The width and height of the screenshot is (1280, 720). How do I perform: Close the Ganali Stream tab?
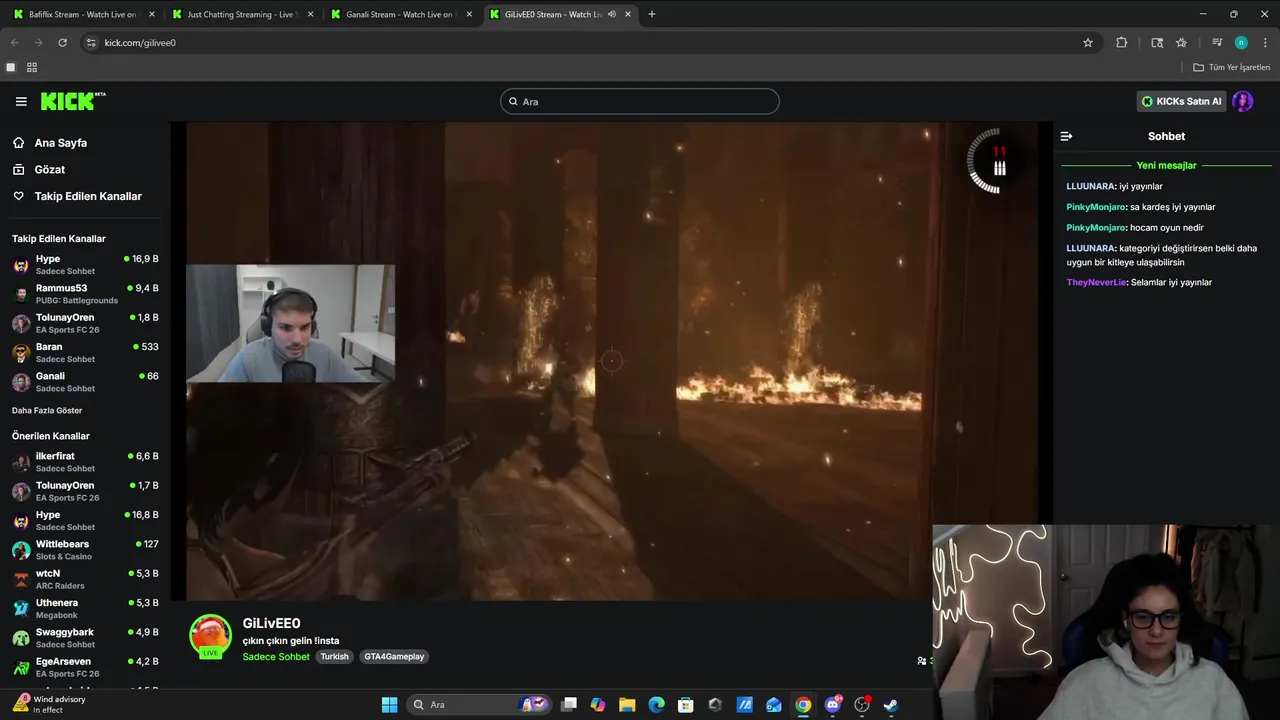click(469, 14)
